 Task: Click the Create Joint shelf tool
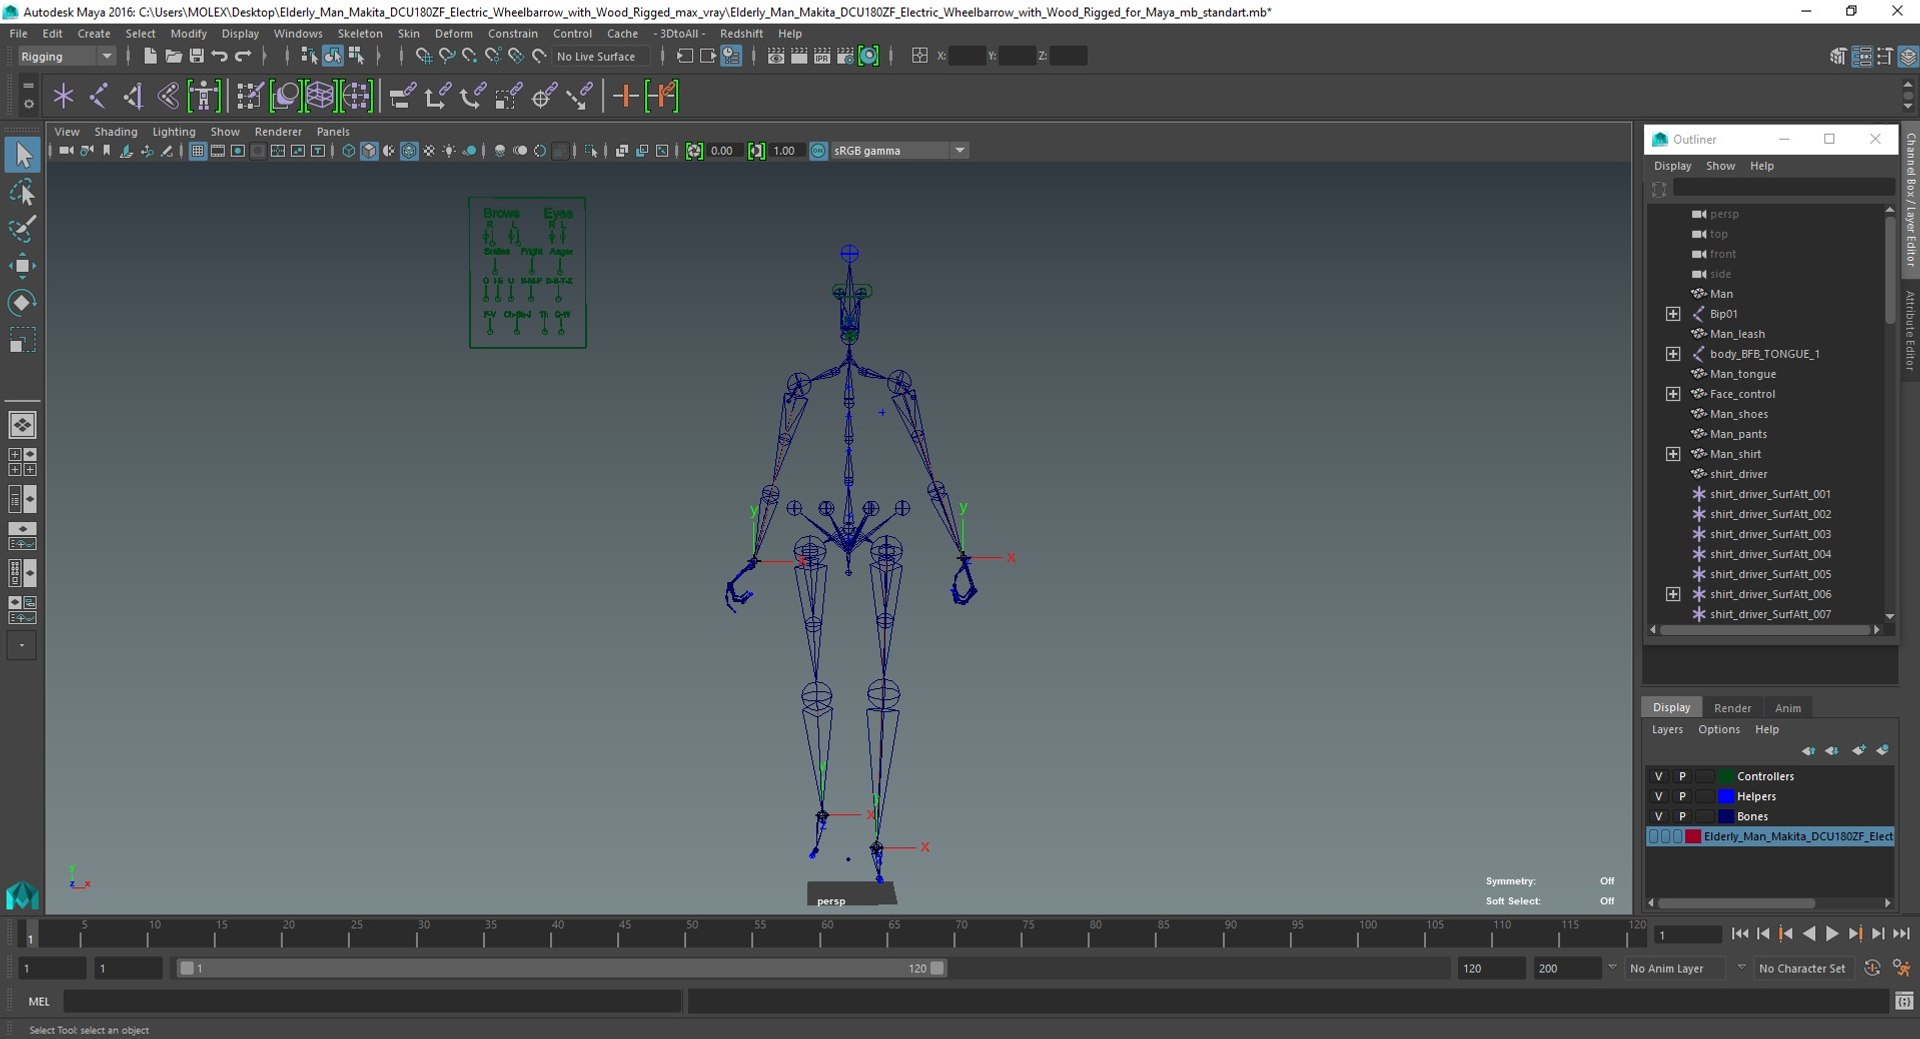(x=99, y=96)
